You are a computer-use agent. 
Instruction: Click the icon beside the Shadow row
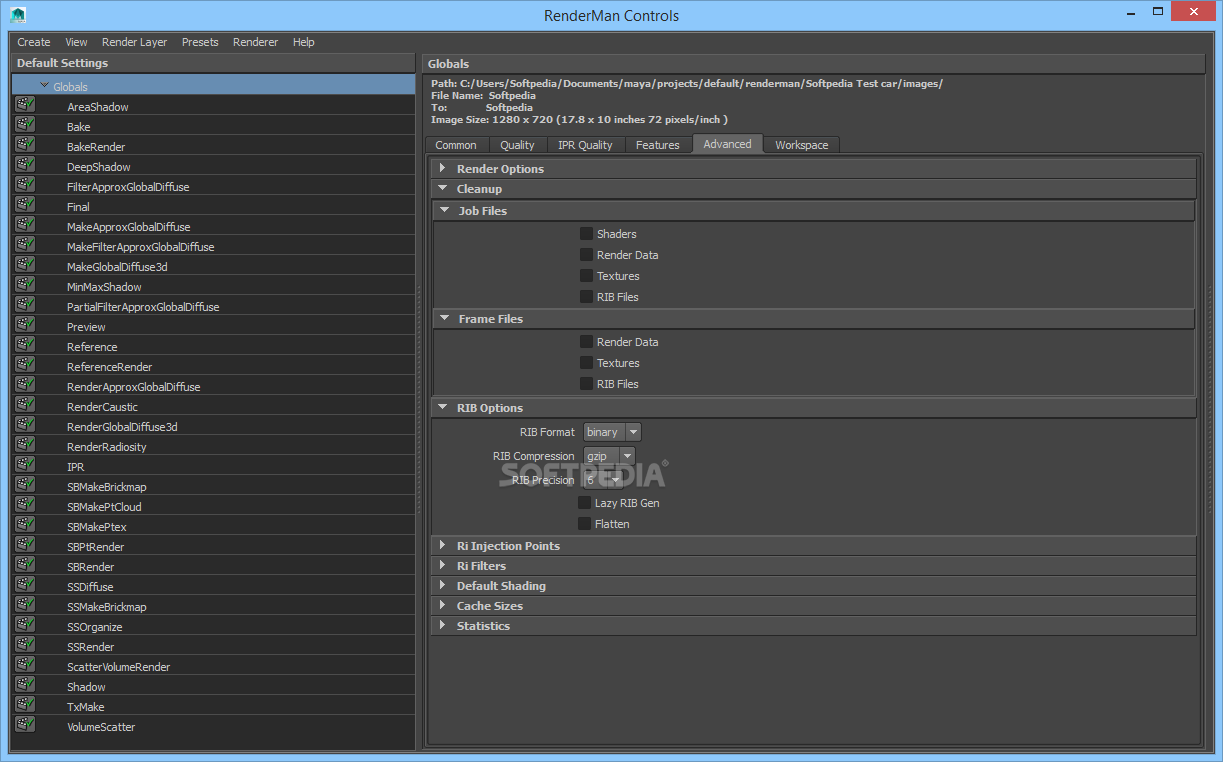tap(25, 685)
